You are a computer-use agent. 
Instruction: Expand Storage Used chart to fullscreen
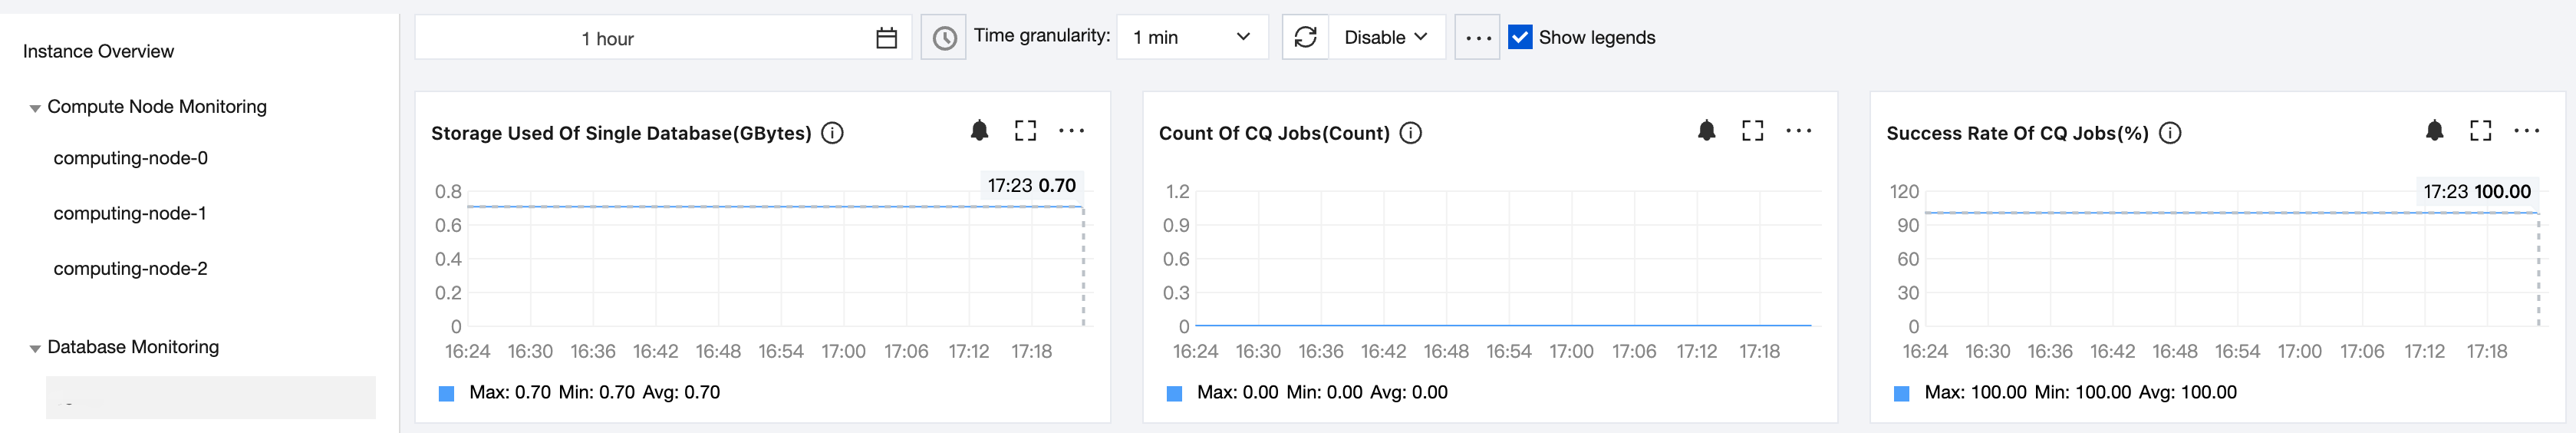point(1025,131)
